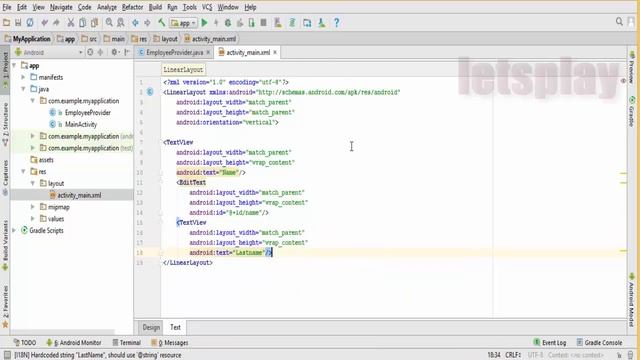Click the Help question mark icon
The height and width of the screenshot is (360, 640).
point(336,23)
